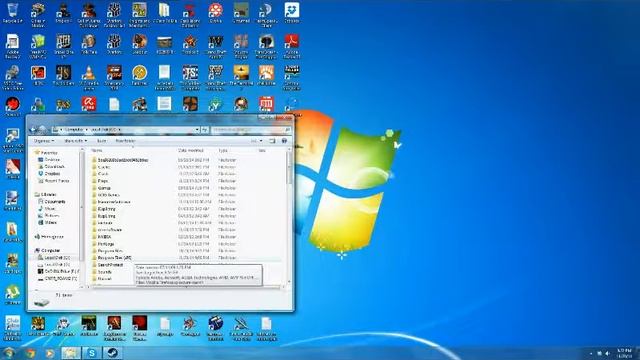Click the volume icon in system tray
640x360 pixels.
tap(607, 353)
